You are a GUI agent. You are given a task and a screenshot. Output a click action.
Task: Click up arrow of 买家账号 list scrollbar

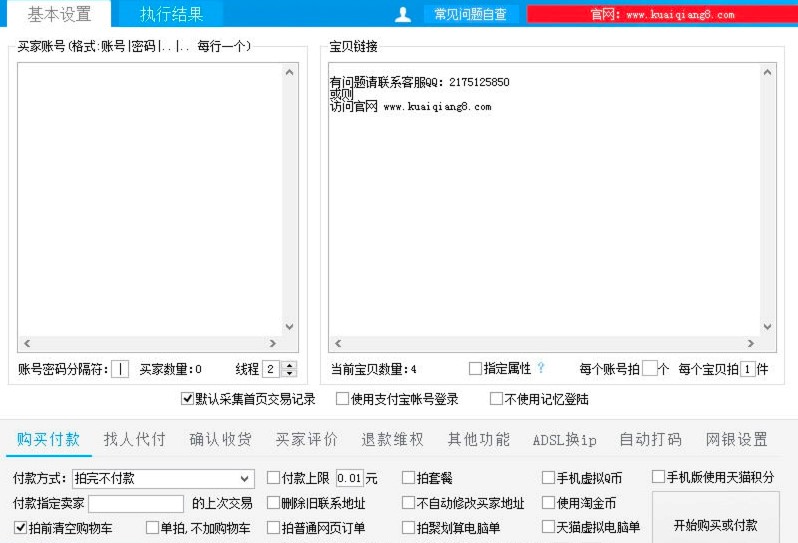pyautogui.click(x=290, y=72)
